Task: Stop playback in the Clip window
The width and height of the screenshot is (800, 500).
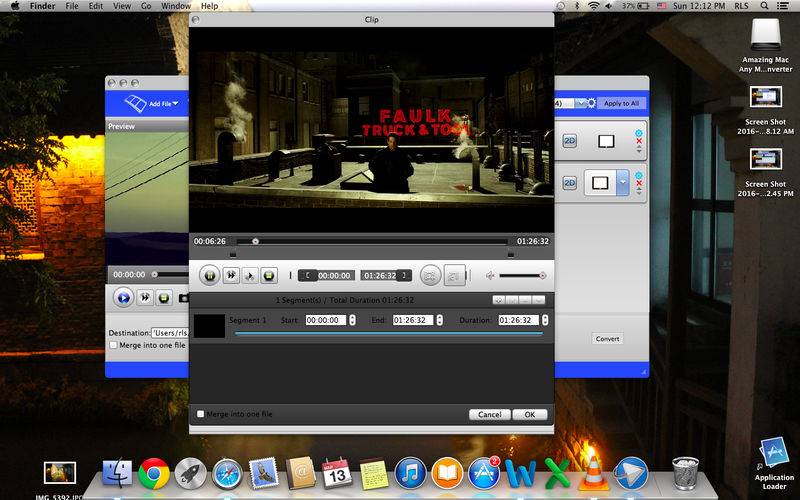Action: click(x=269, y=276)
